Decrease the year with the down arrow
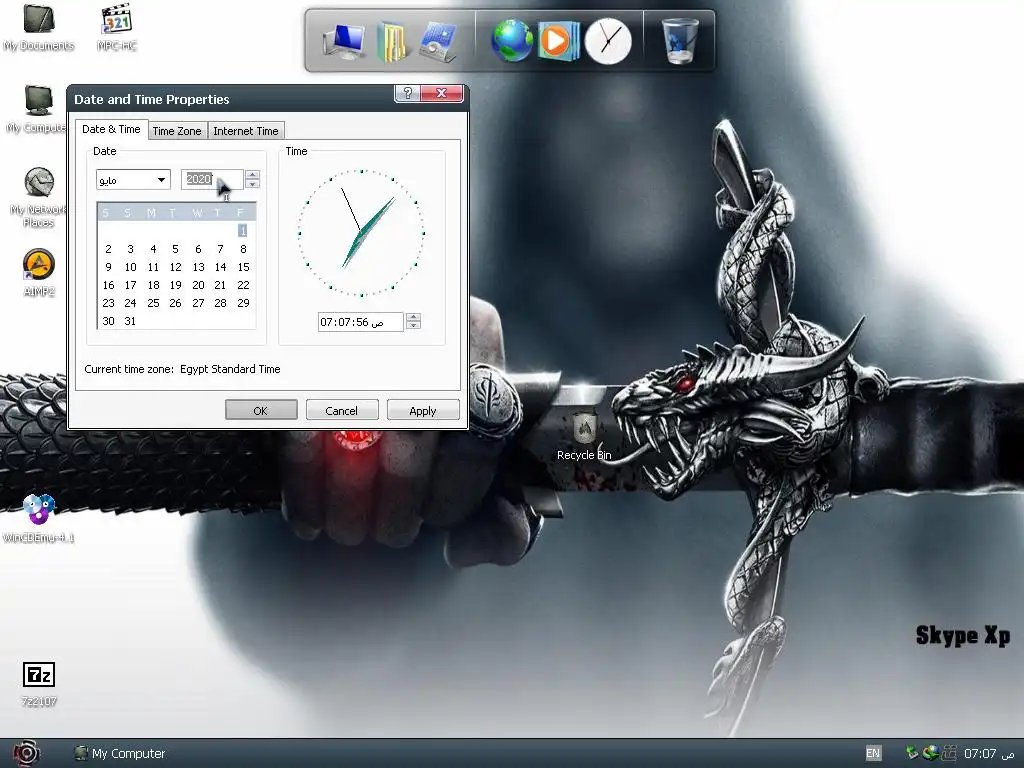Viewport: 1024px width, 768px height. point(253,184)
